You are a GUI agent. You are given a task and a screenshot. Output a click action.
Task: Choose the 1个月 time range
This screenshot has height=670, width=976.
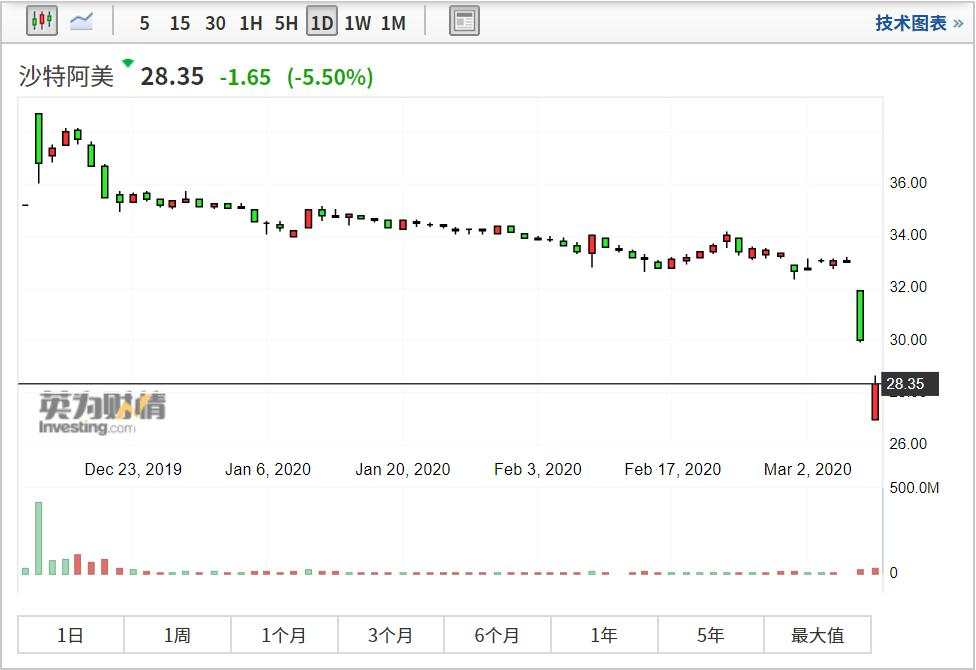[x=284, y=635]
